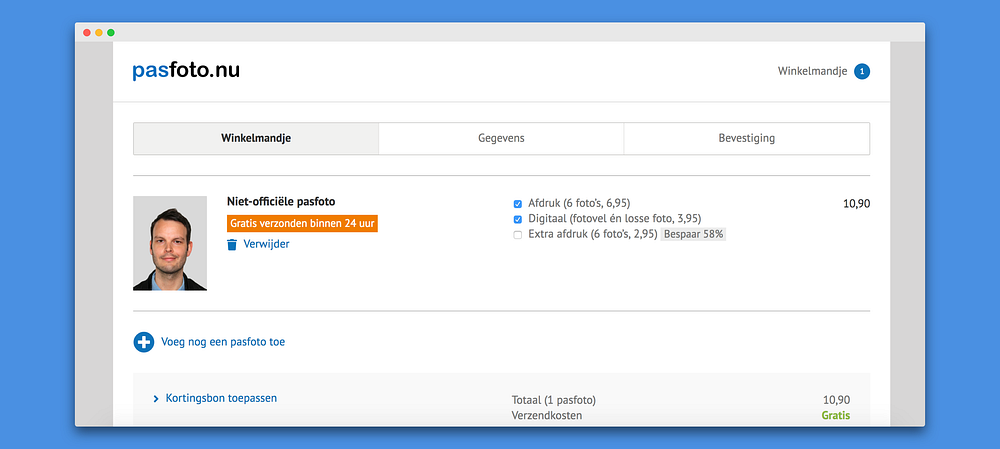Click the orange Gratis verzonden banner
This screenshot has width=1000, height=449.
tap(302, 223)
